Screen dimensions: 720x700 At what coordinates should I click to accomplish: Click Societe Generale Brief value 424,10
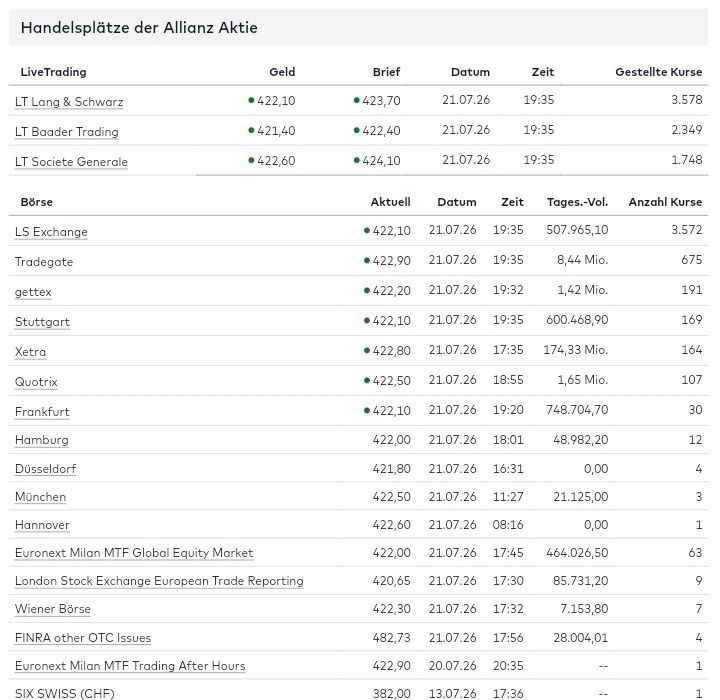pyautogui.click(x=381, y=160)
